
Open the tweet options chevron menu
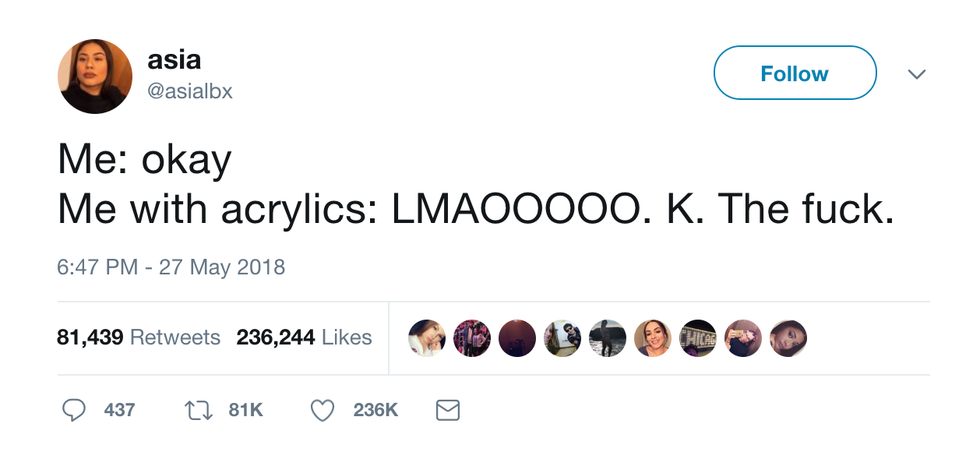click(x=916, y=74)
